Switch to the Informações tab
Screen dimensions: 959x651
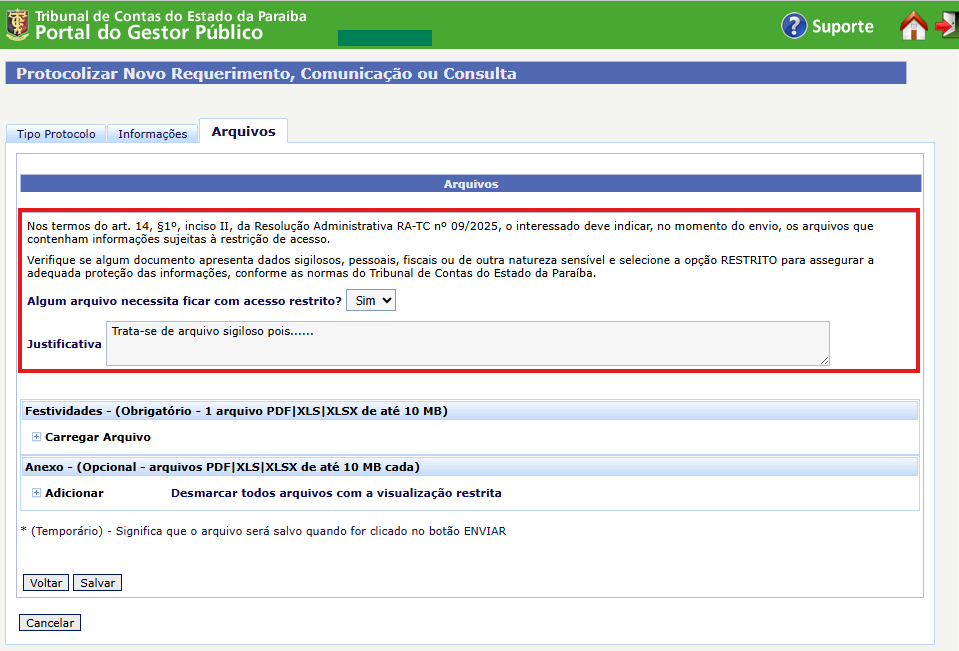[152, 134]
